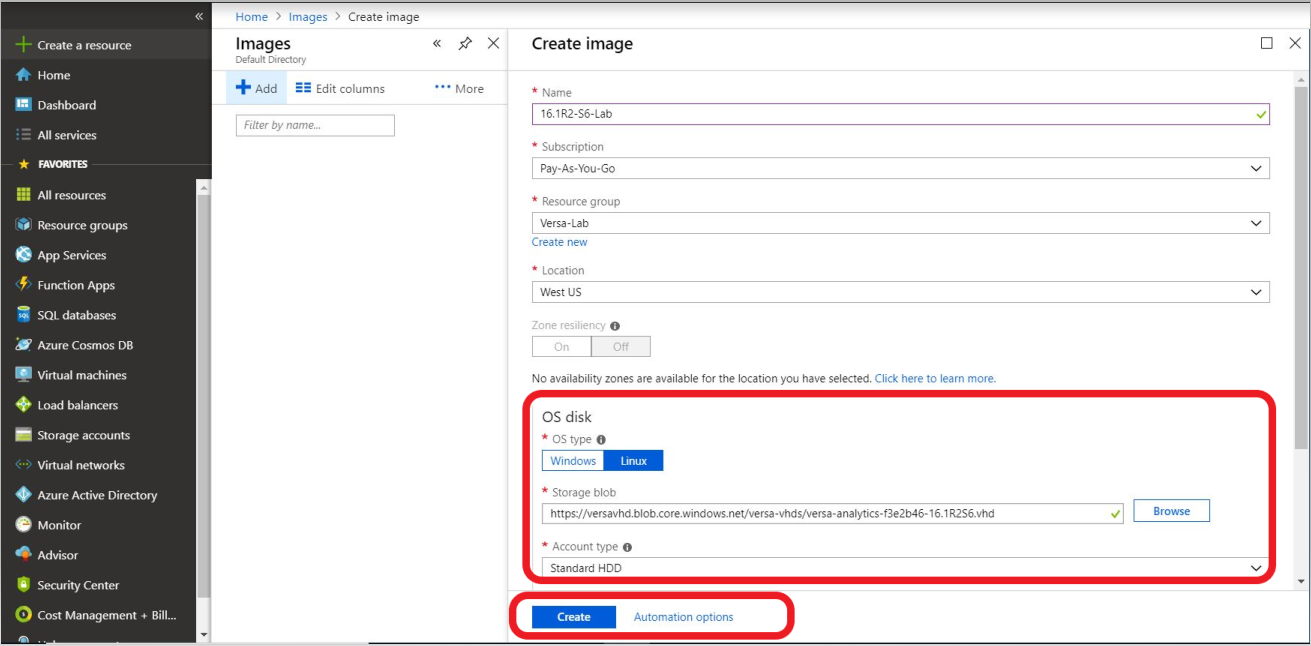Image resolution: width=1311 pixels, height=646 pixels.
Task: Collapse sidebar with double-chevron icon
Action: pos(199,16)
